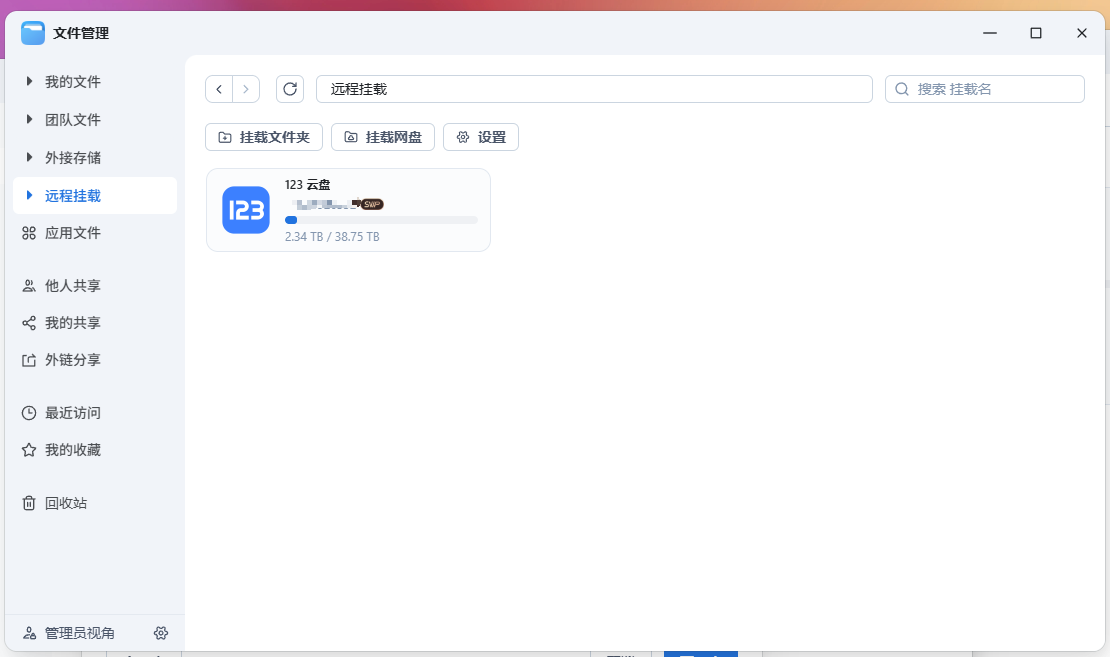Expand the 团队文件 tree arrow

[29, 119]
